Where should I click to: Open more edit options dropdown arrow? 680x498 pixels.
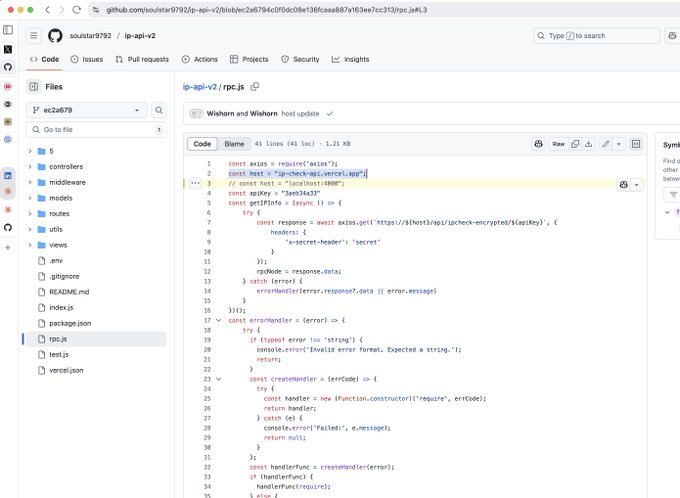click(619, 144)
